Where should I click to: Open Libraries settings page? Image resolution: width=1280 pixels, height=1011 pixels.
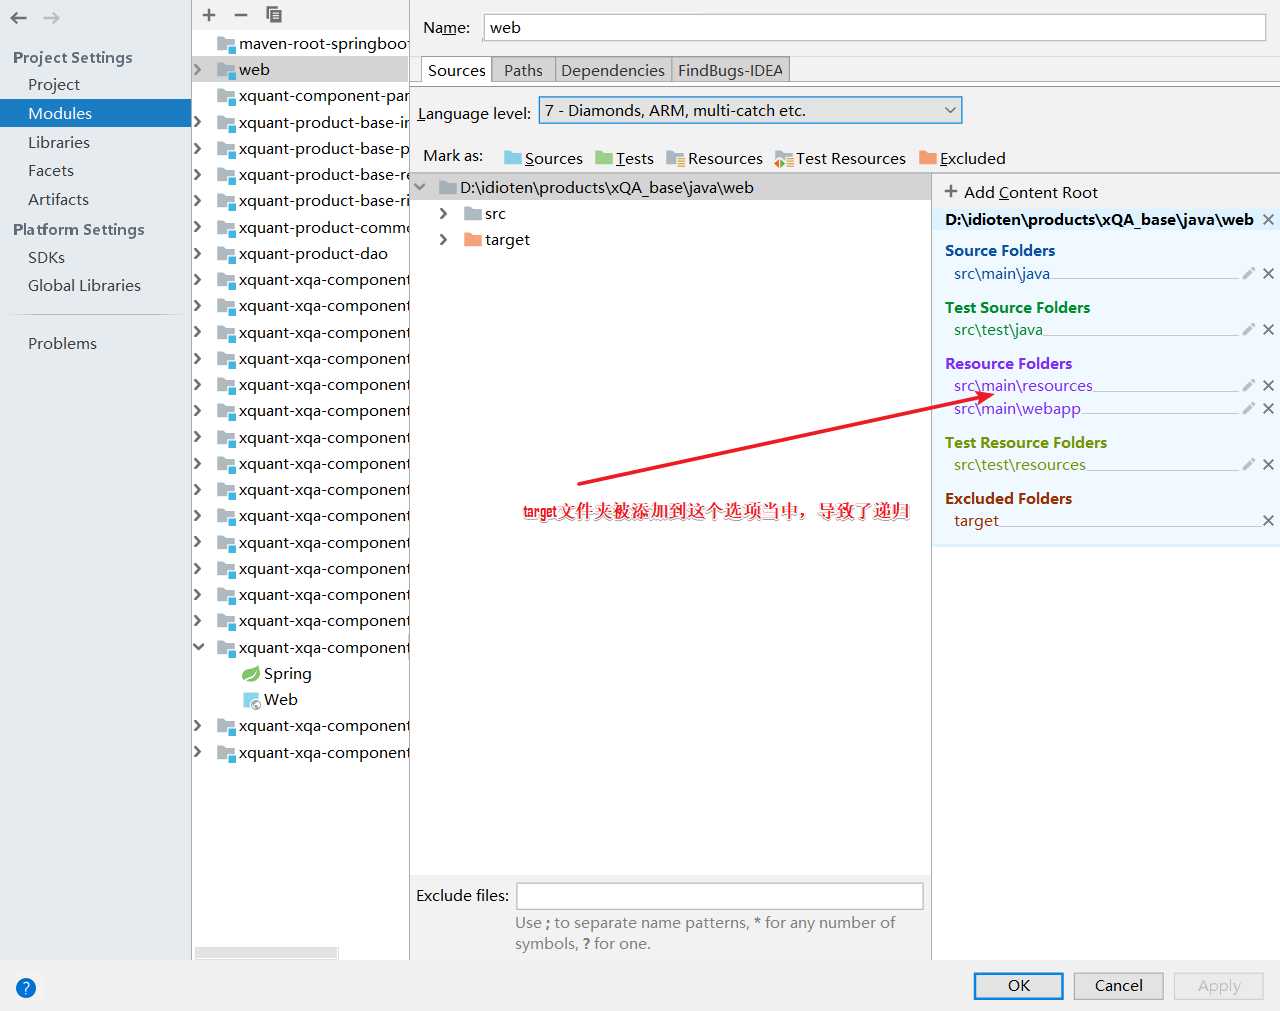coord(59,142)
